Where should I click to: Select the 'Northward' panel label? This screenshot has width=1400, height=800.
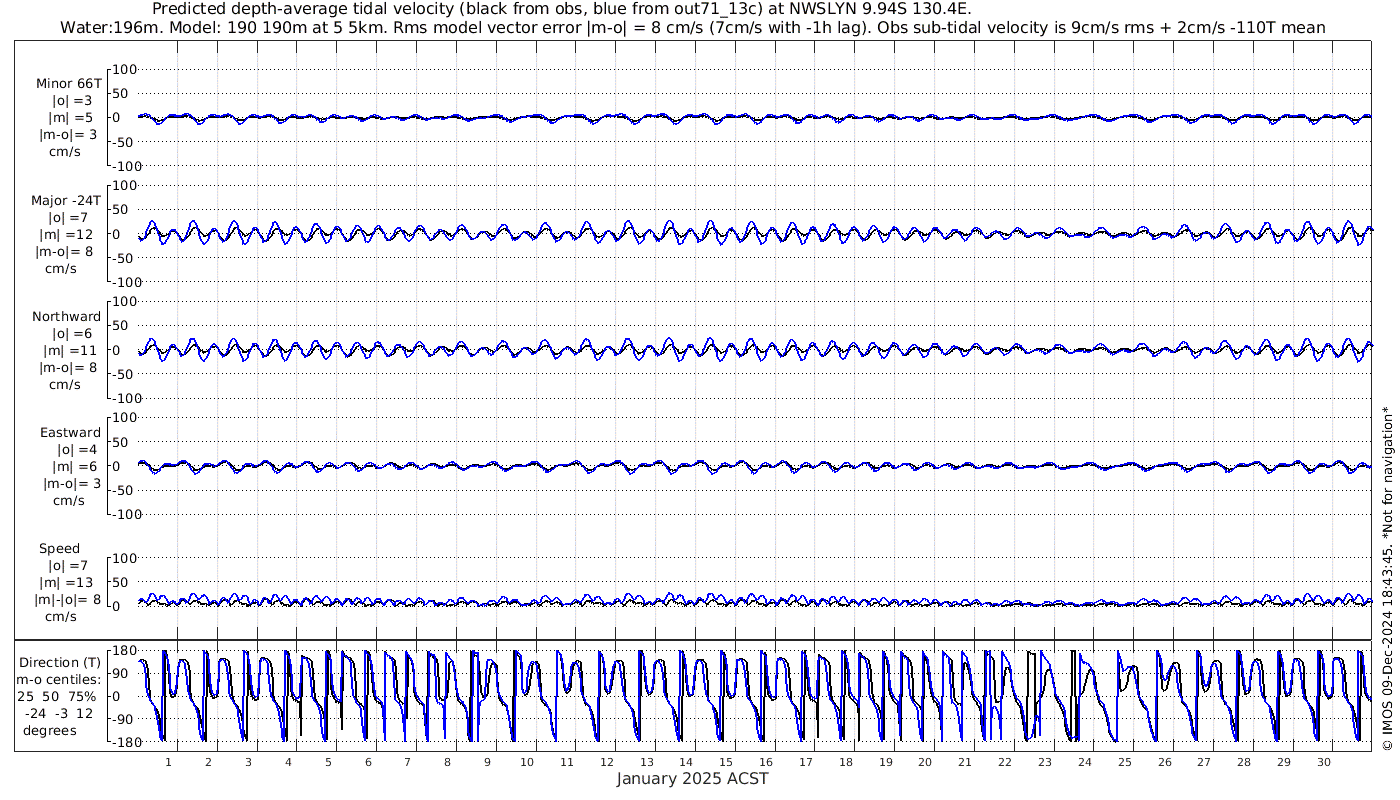(x=66, y=316)
